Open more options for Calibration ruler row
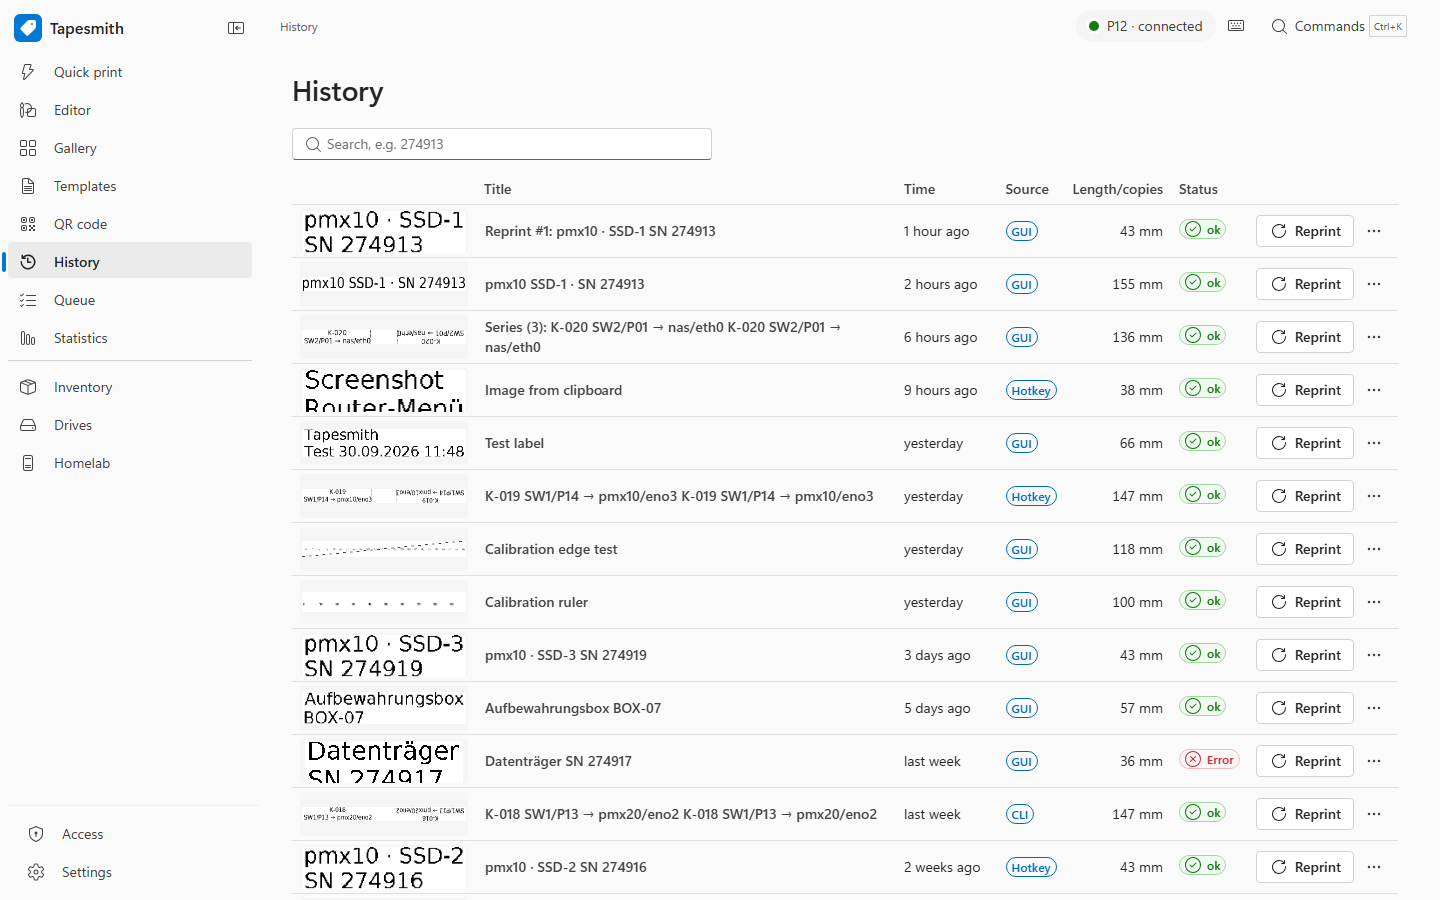 pyautogui.click(x=1374, y=602)
